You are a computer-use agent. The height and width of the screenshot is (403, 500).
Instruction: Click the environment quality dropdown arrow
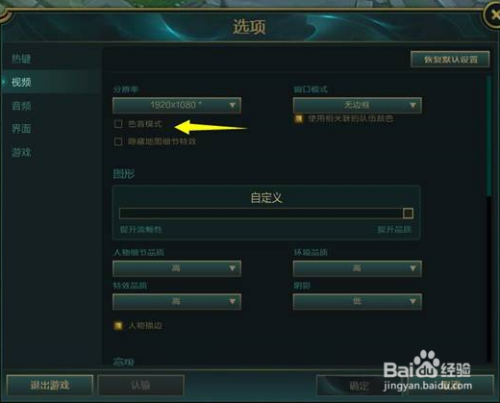[x=413, y=268]
